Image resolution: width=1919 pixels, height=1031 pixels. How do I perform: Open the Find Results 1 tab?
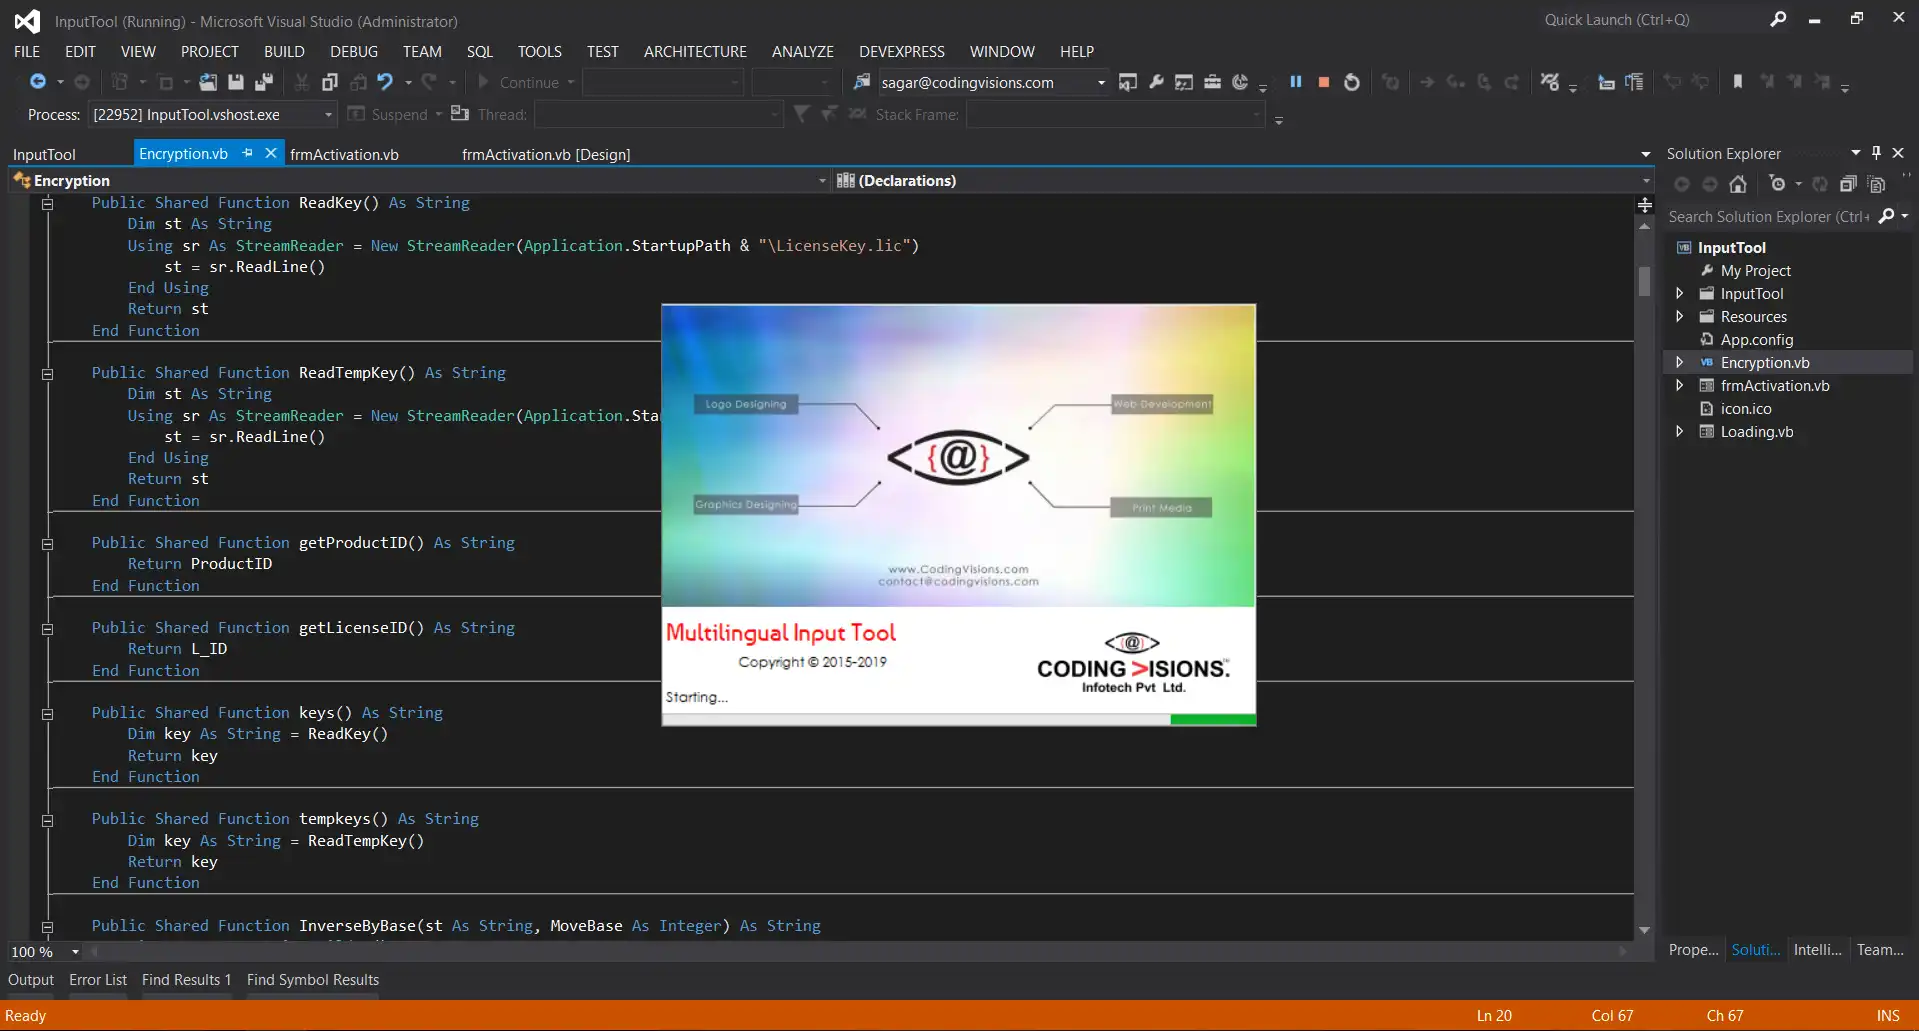[186, 980]
